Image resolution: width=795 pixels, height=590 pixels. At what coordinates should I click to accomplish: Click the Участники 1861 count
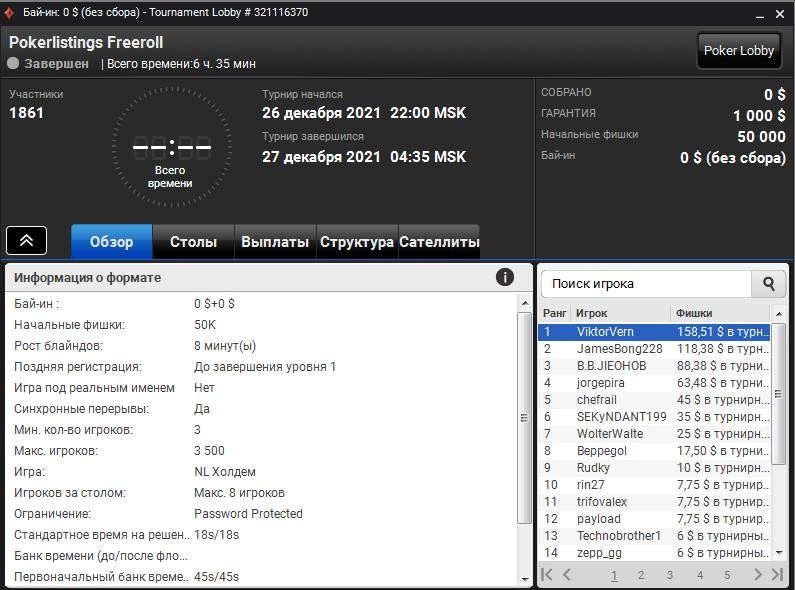26,113
